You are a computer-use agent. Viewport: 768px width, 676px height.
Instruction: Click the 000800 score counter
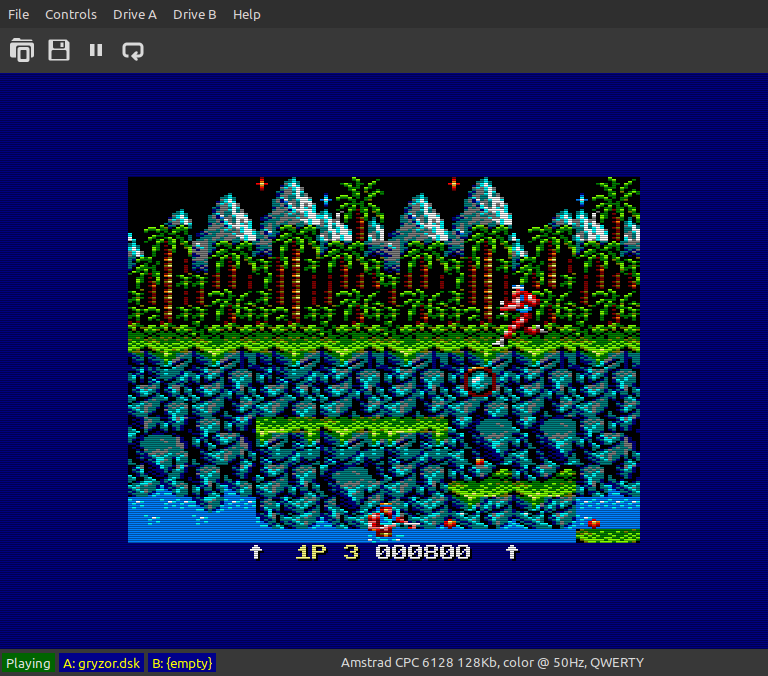pyautogui.click(x=423, y=552)
